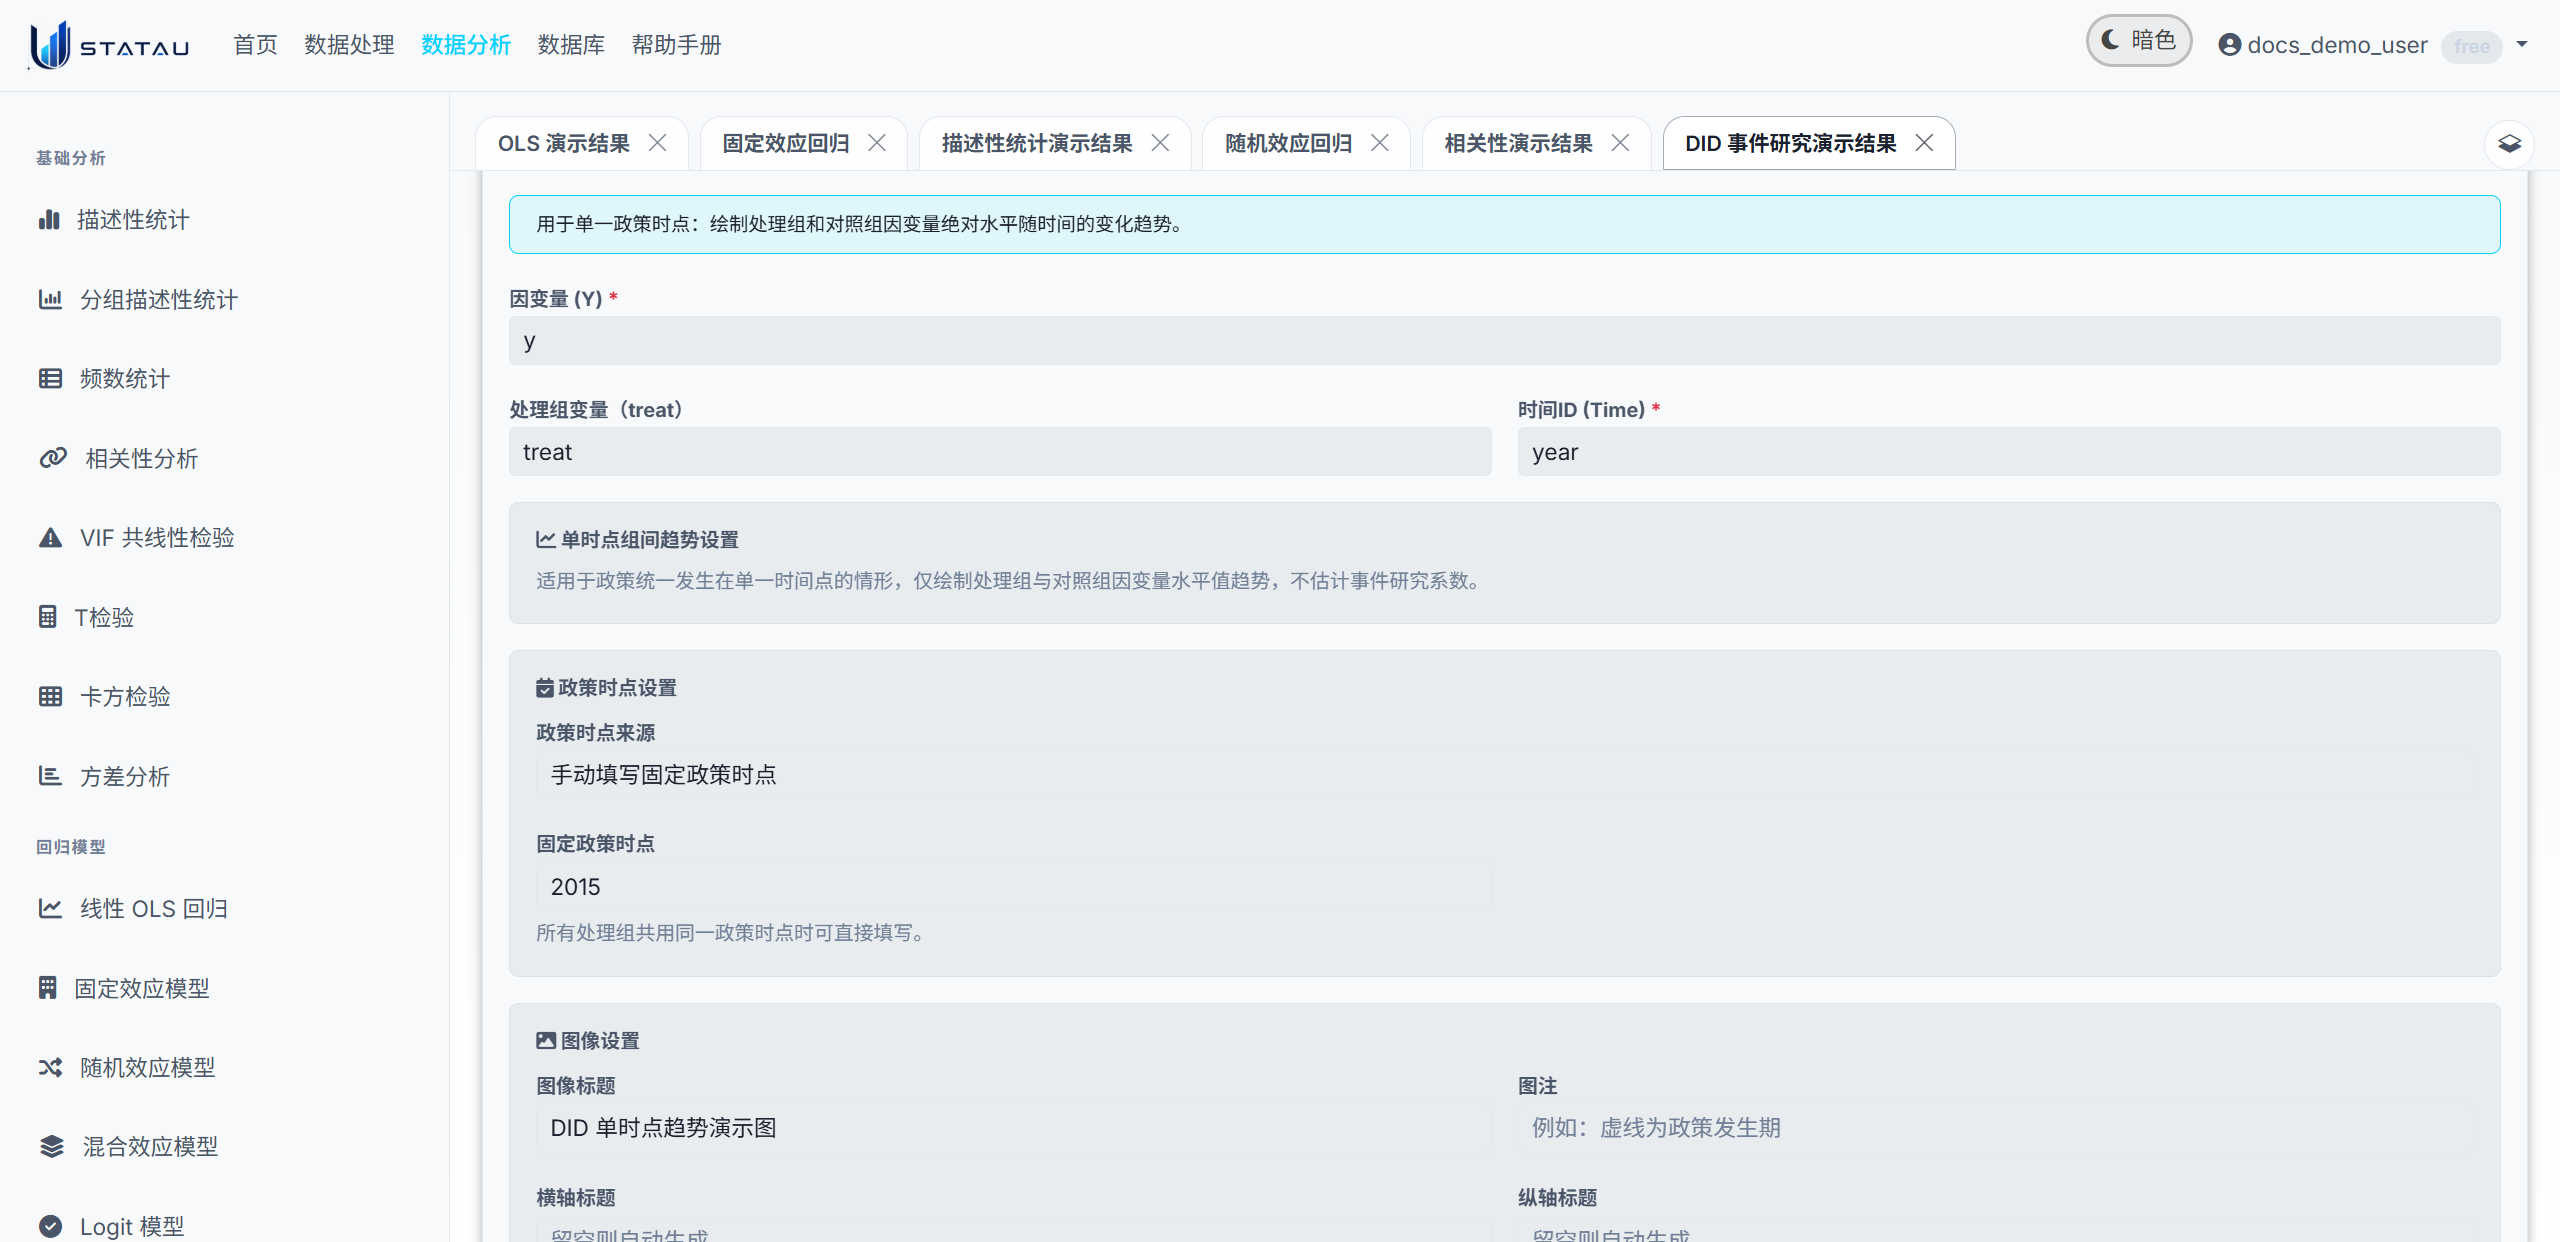
Task: Open the 帮助手册 menu
Action: click(676, 45)
